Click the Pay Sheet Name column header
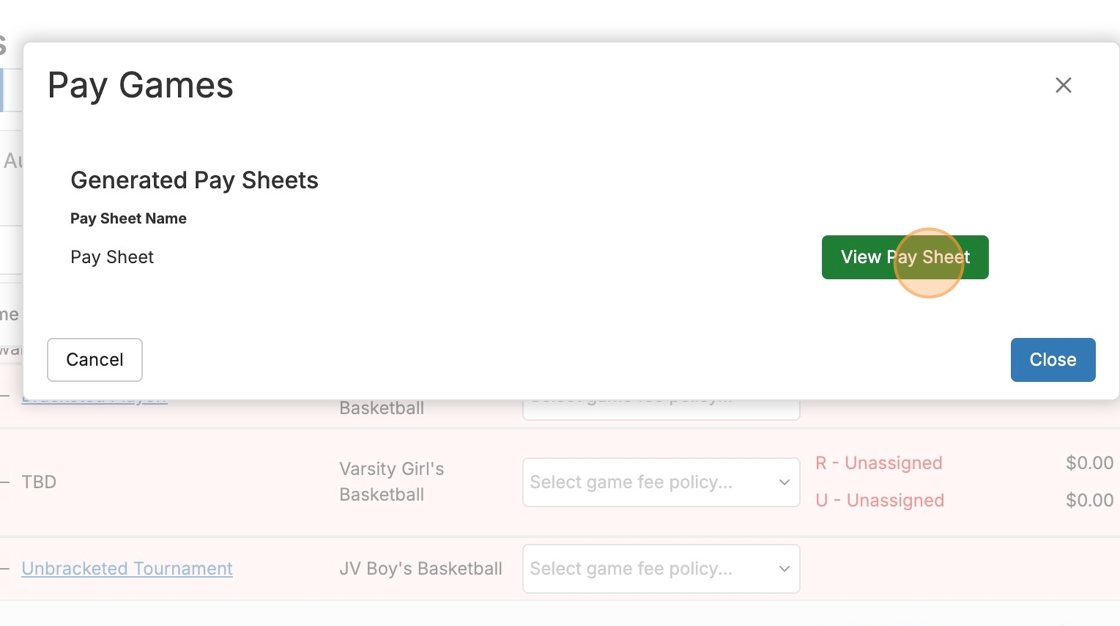This screenshot has width=1120, height=626. click(128, 218)
